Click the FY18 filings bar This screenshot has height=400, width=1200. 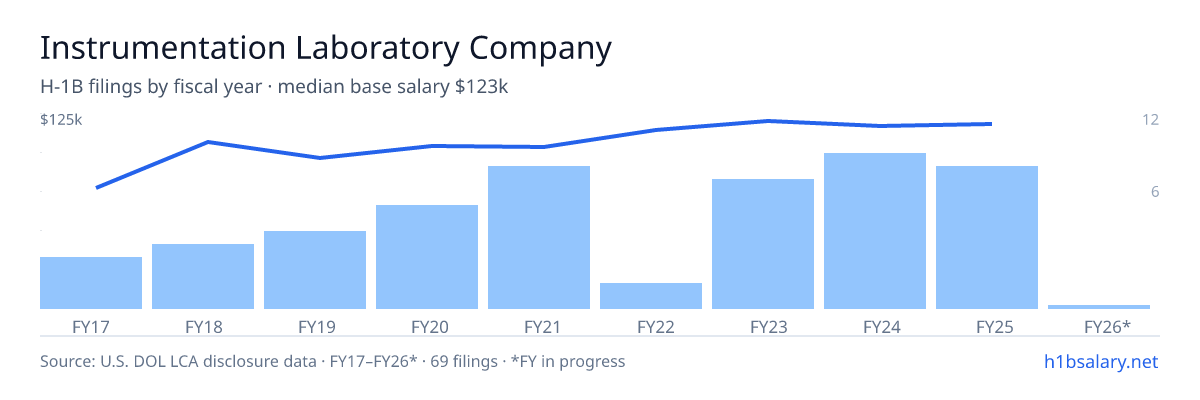click(x=203, y=276)
